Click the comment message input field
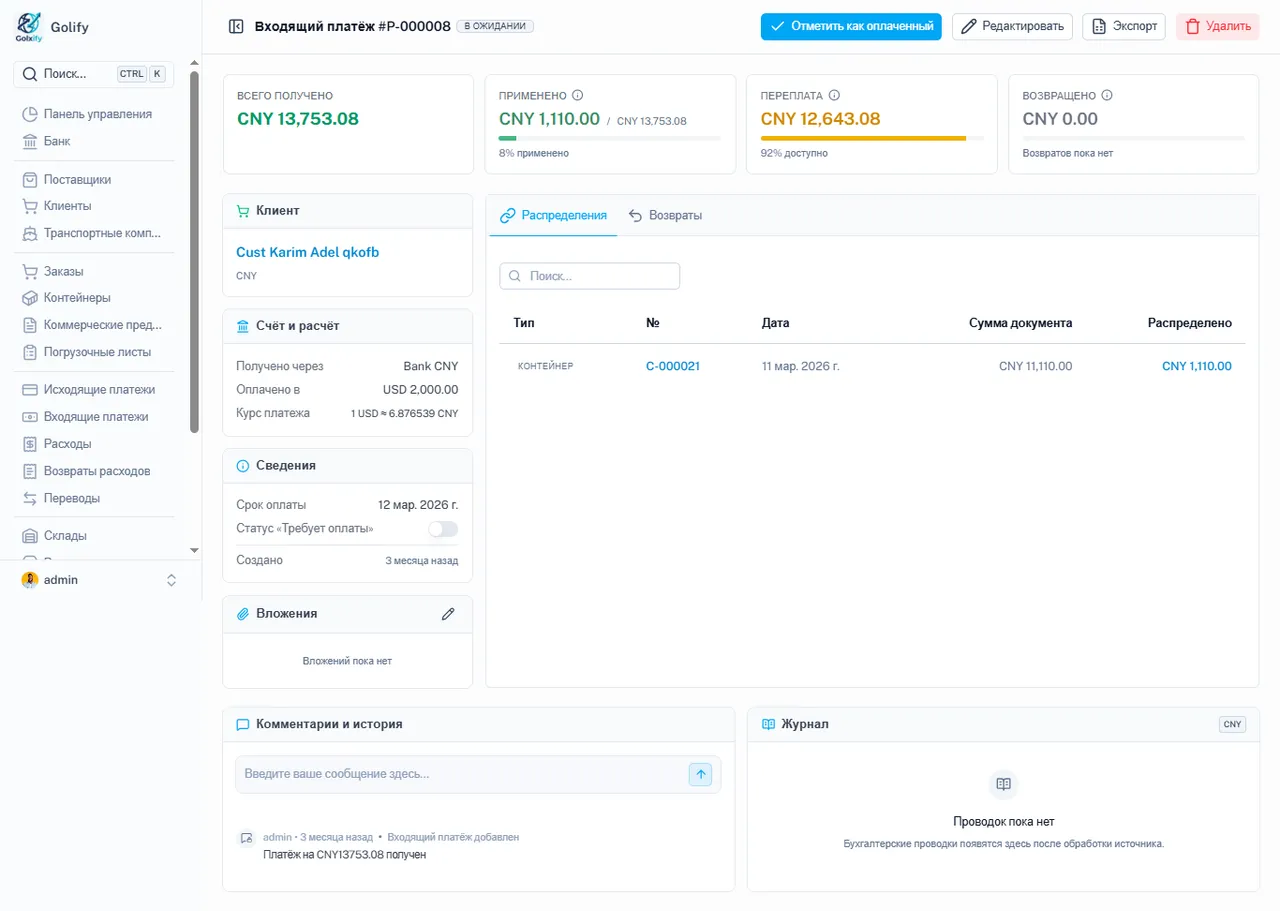This screenshot has width=1280, height=911. click(x=461, y=774)
